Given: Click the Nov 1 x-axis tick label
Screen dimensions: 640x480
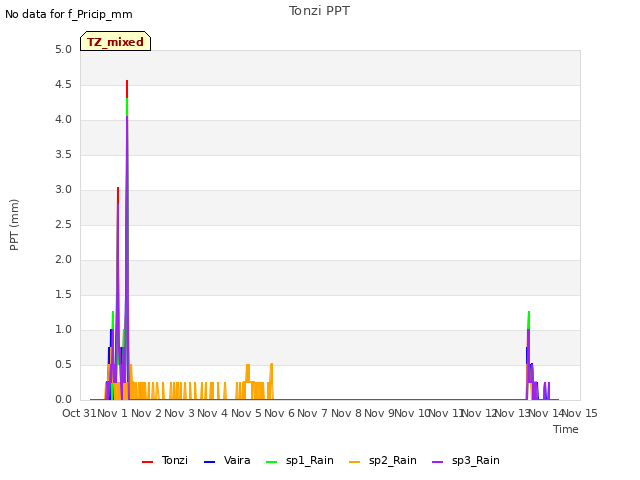Looking at the screenshot, I should point(113,413).
